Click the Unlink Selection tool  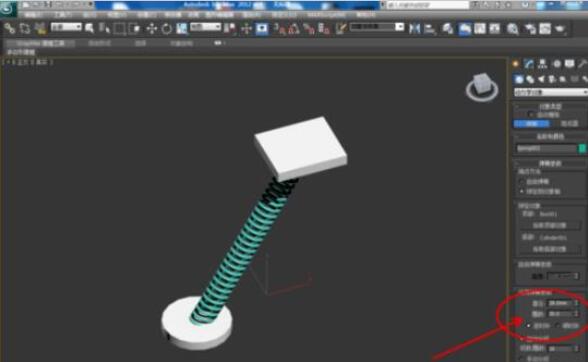[x=25, y=29]
